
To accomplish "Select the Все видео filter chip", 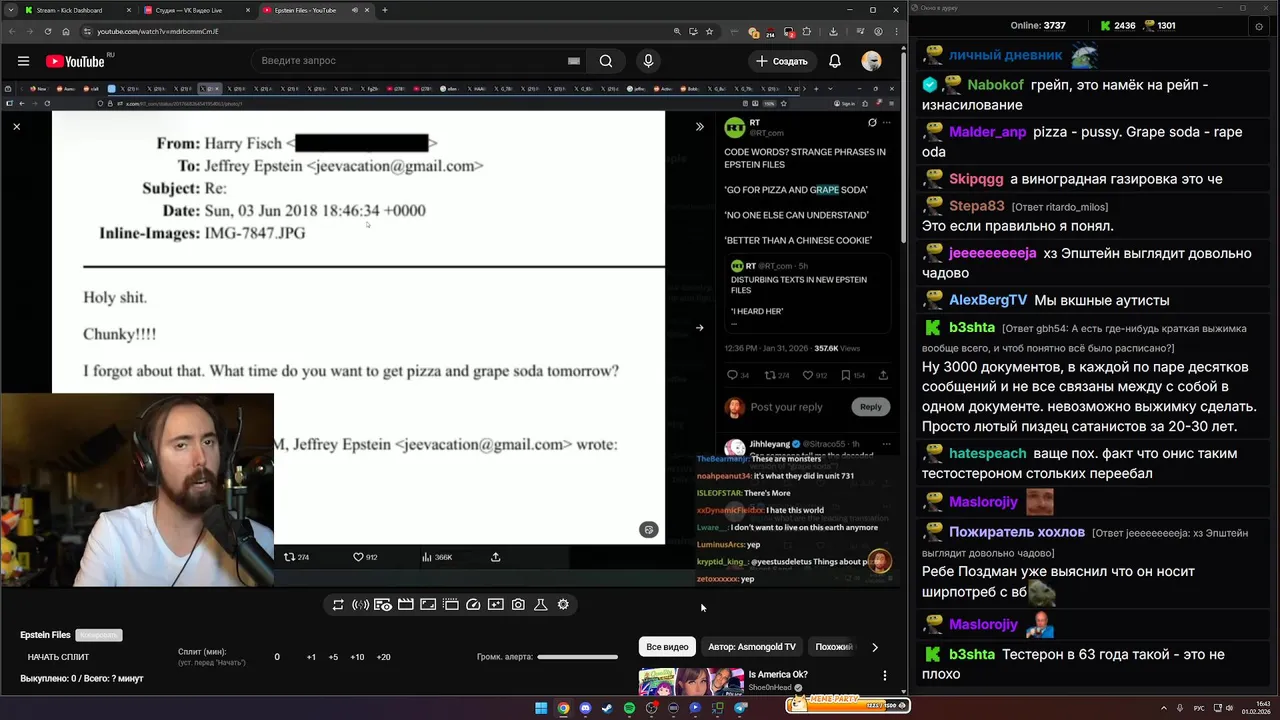I will (x=667, y=647).
